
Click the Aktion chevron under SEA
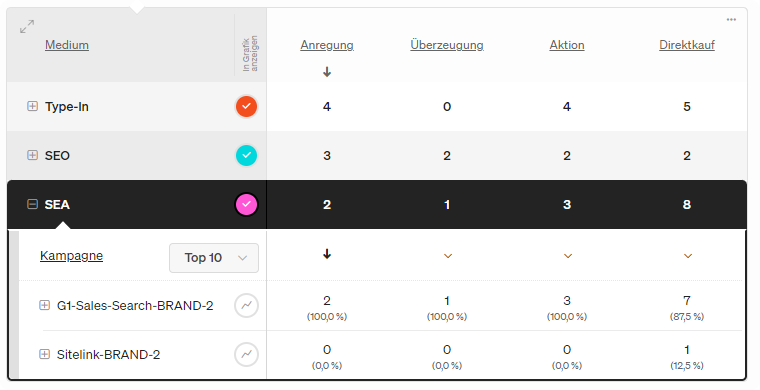tap(568, 256)
